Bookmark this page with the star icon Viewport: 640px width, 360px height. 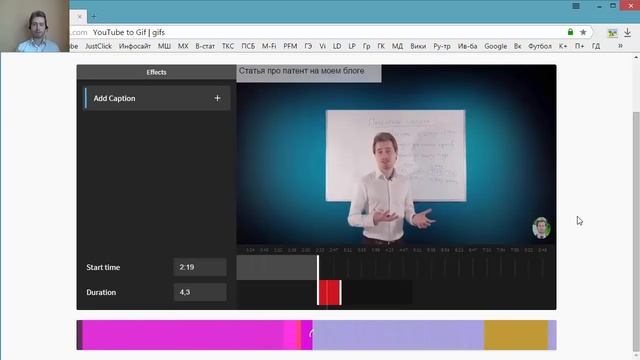click(583, 32)
